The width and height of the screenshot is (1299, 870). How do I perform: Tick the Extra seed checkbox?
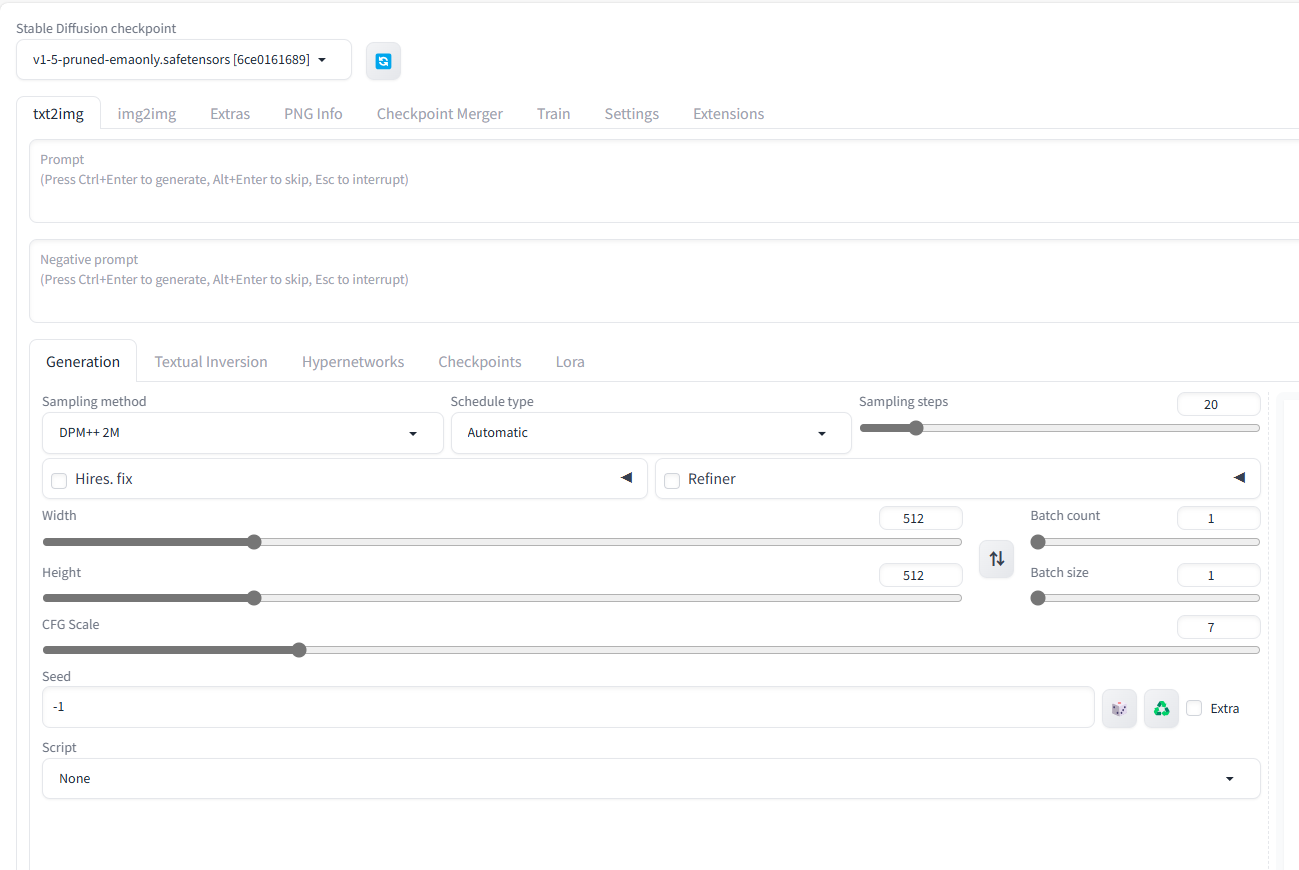tap(1194, 708)
